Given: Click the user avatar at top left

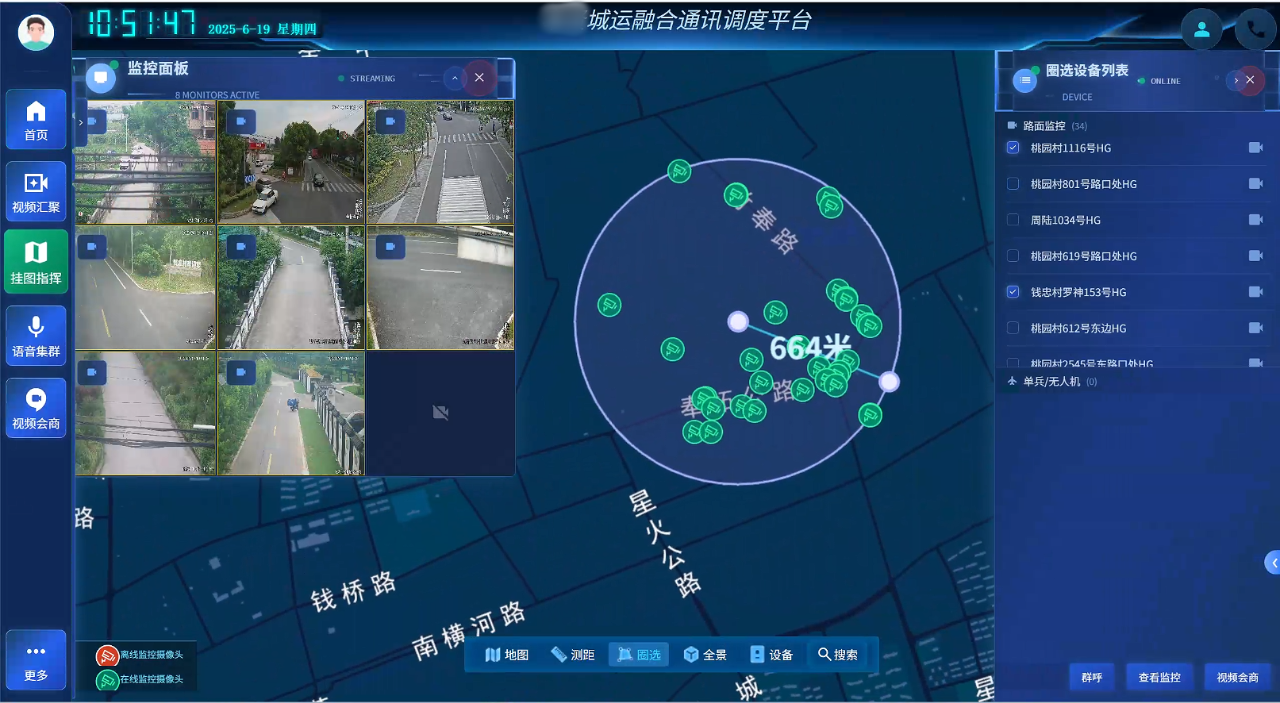Looking at the screenshot, I should (x=36, y=32).
